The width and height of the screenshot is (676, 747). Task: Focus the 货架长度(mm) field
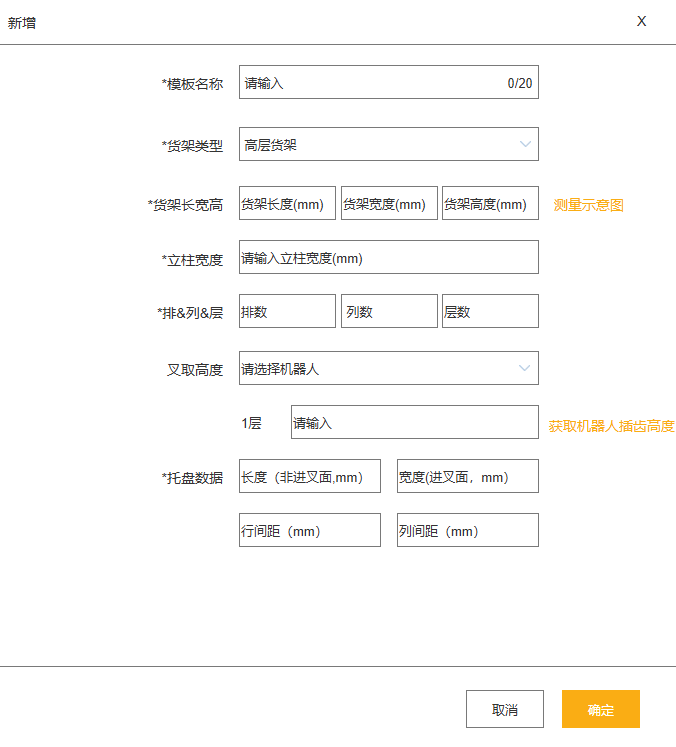pyautogui.click(x=287, y=203)
